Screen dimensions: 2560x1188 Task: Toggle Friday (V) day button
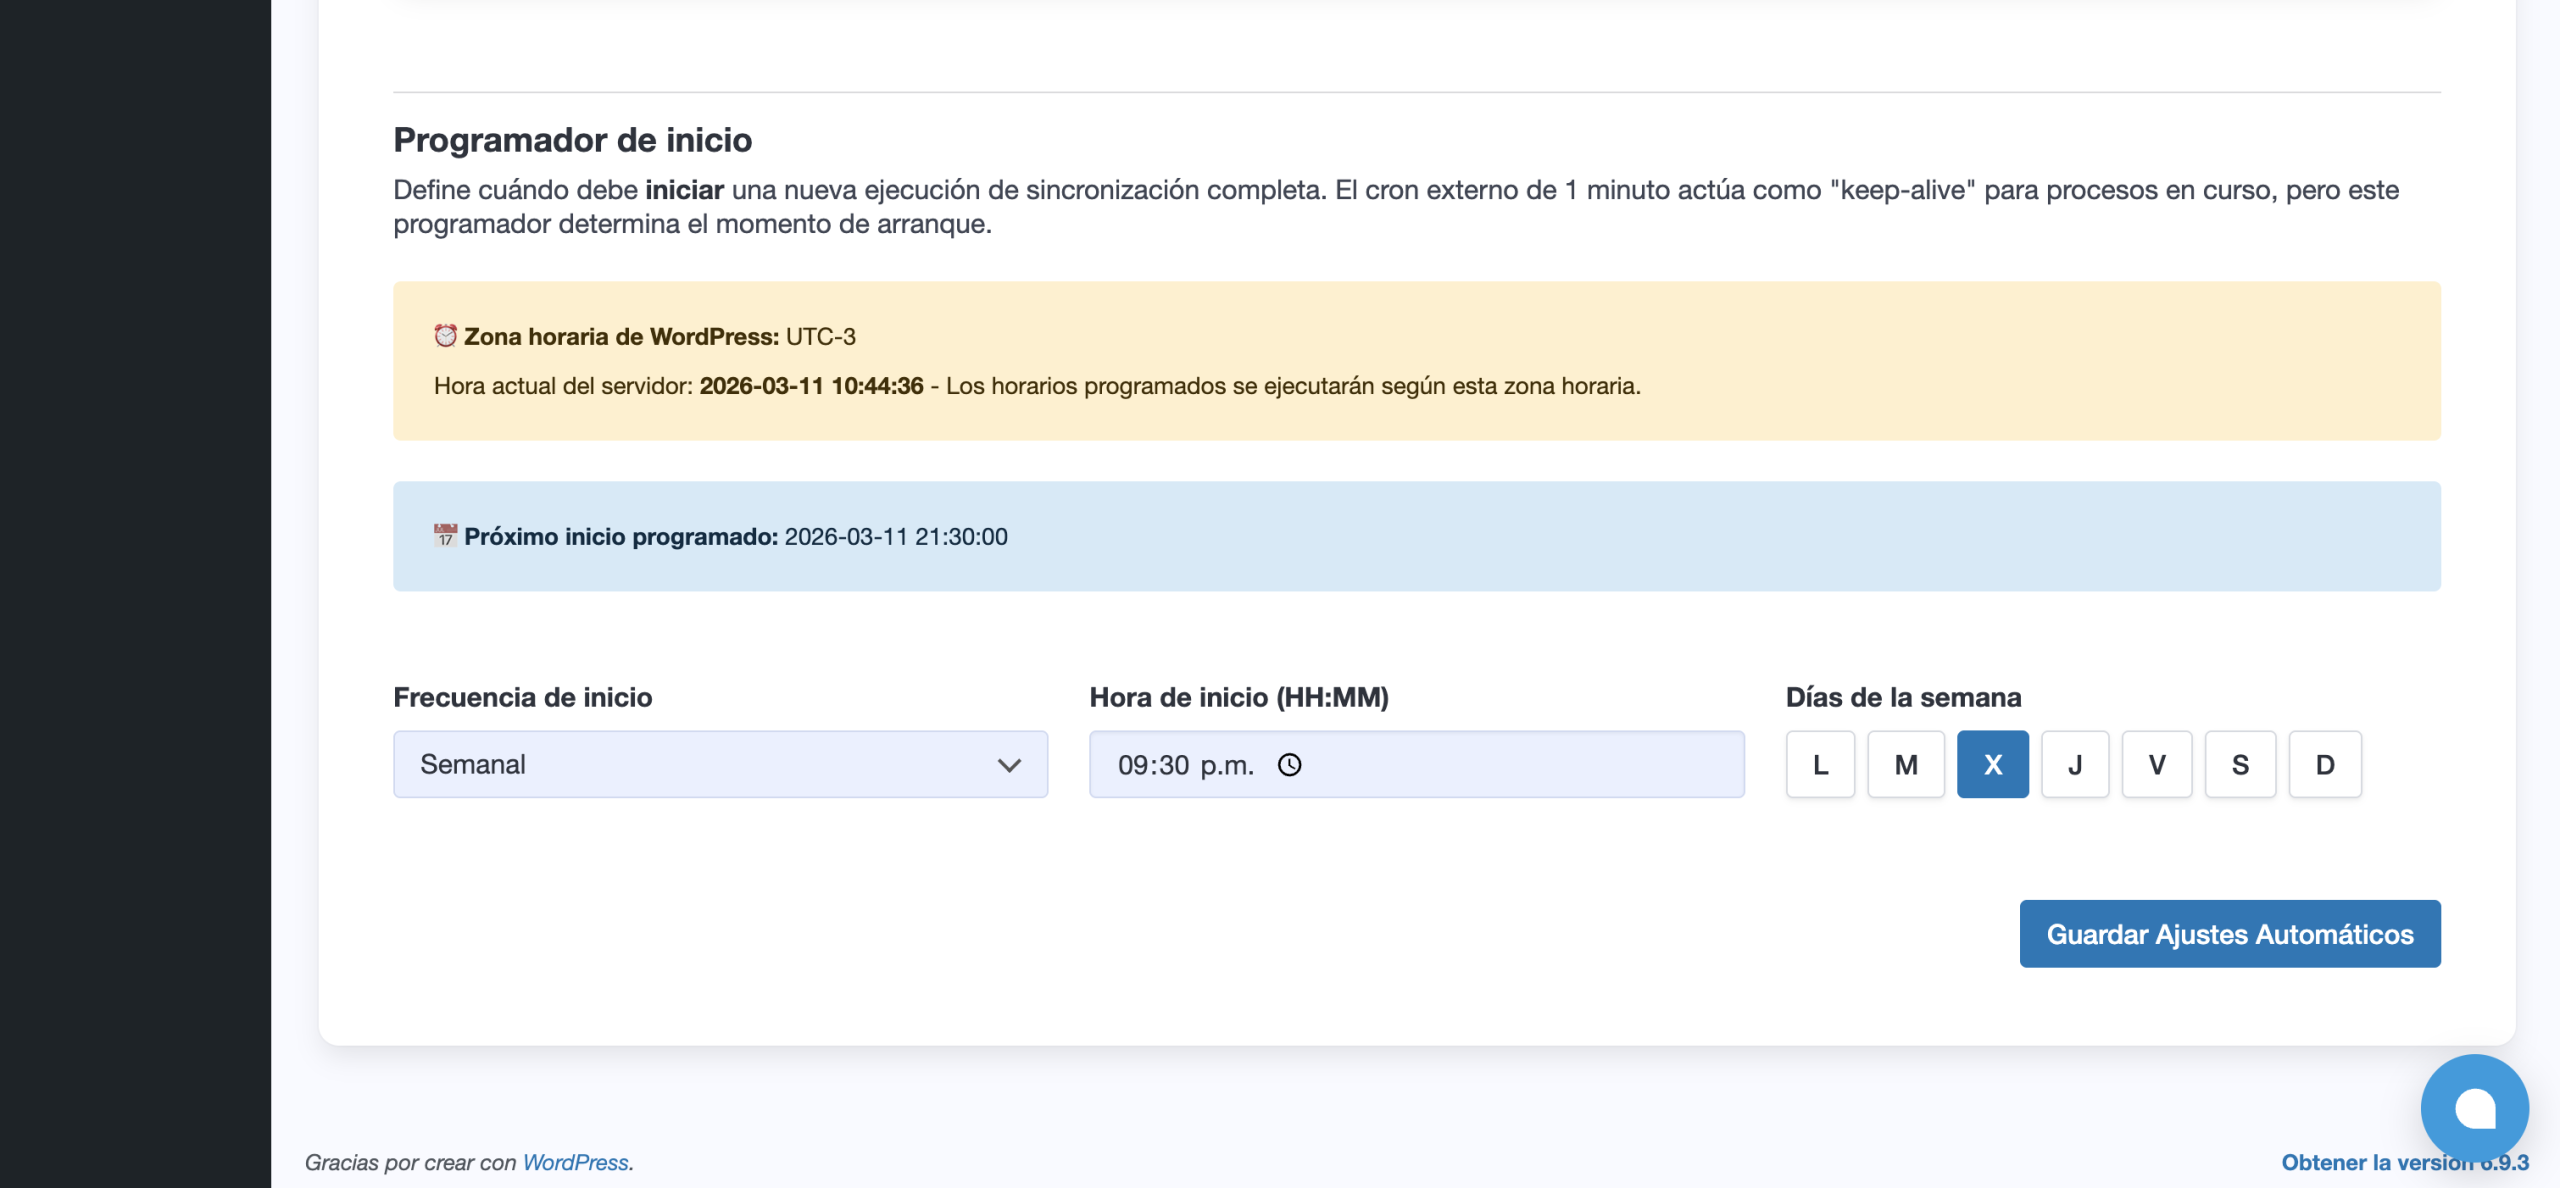[2157, 765]
